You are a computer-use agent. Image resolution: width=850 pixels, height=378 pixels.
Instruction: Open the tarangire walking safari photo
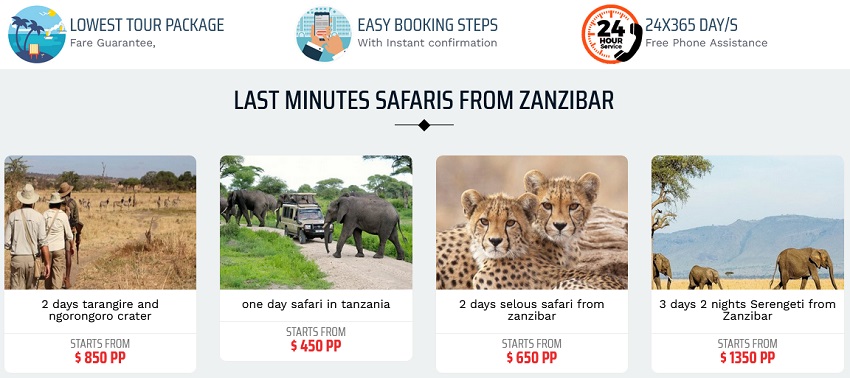point(100,222)
